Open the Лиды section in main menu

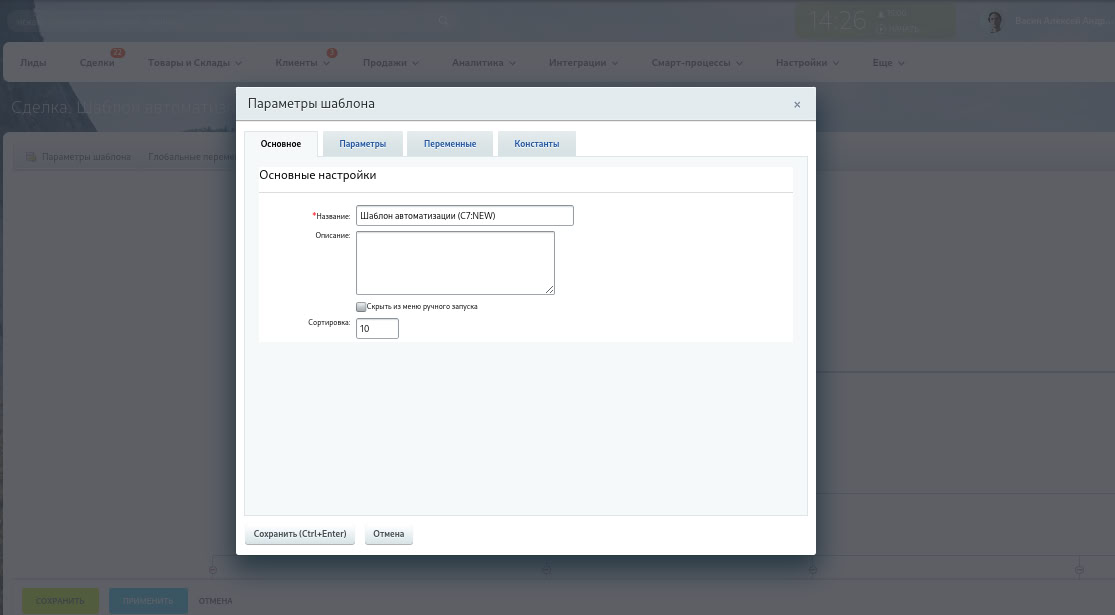(33, 63)
